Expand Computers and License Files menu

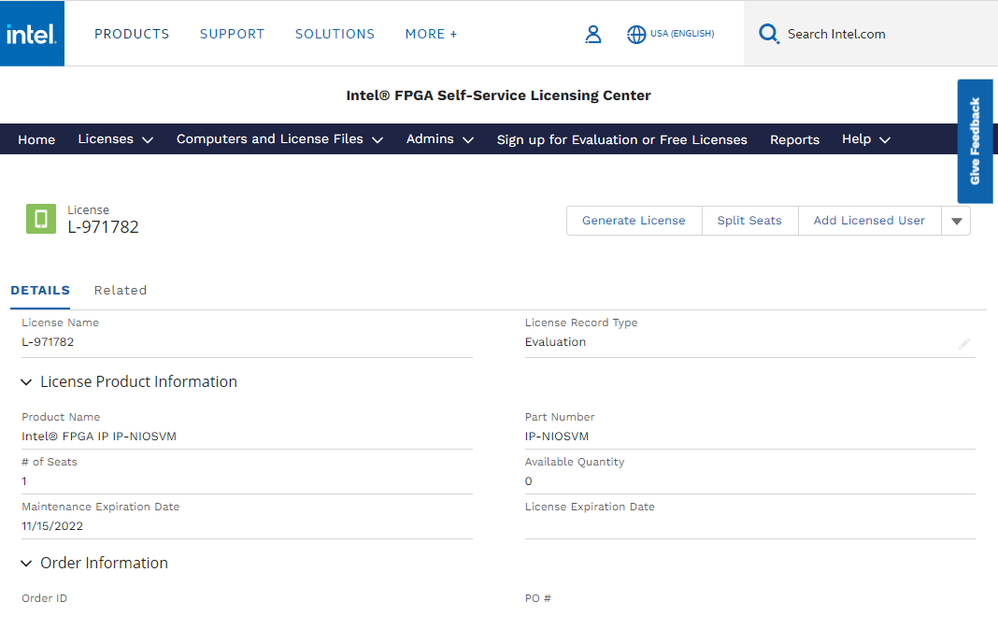[x=279, y=139]
